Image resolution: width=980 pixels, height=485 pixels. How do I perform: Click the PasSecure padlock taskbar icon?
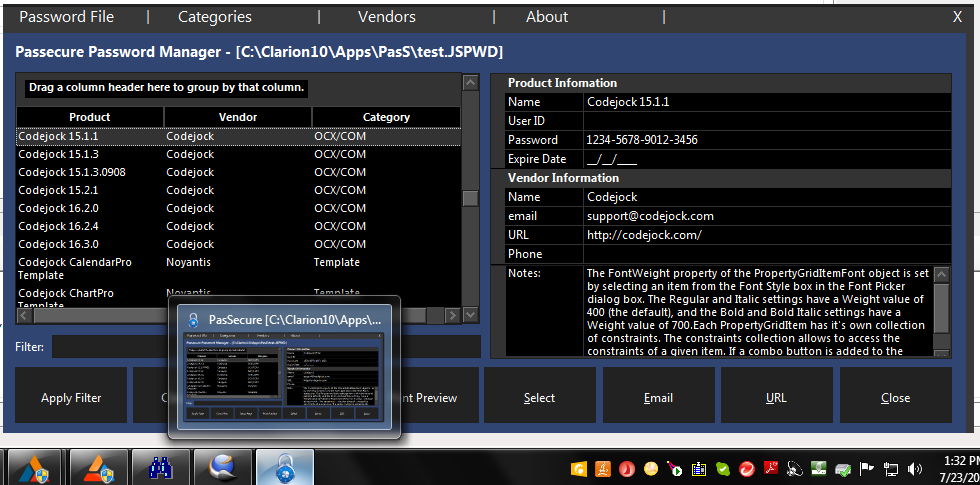pos(284,467)
